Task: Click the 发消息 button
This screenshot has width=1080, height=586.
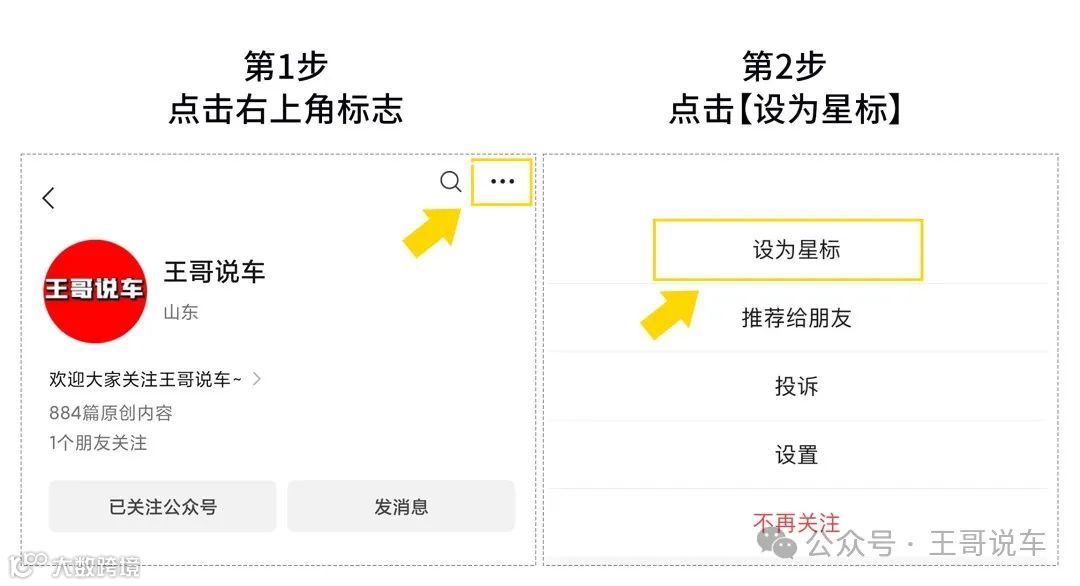Action: (401, 507)
